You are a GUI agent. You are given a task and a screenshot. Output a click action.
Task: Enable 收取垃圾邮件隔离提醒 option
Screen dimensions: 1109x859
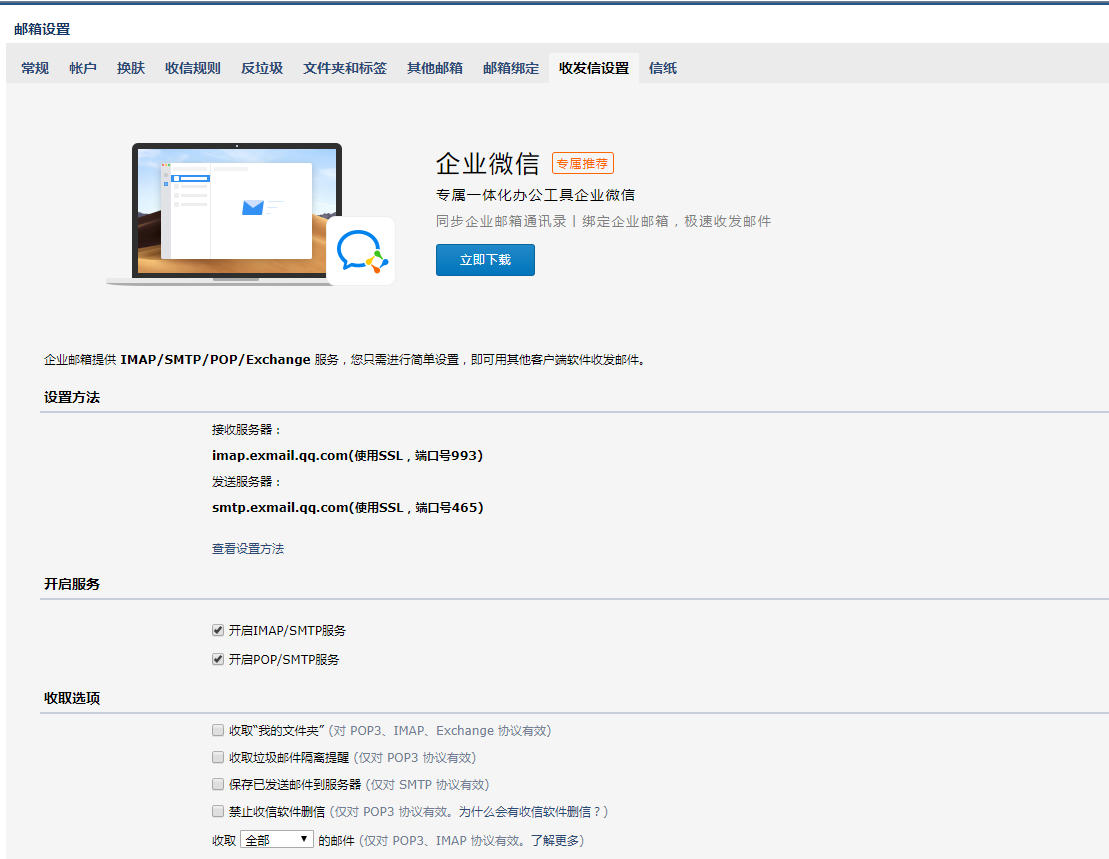click(x=217, y=757)
